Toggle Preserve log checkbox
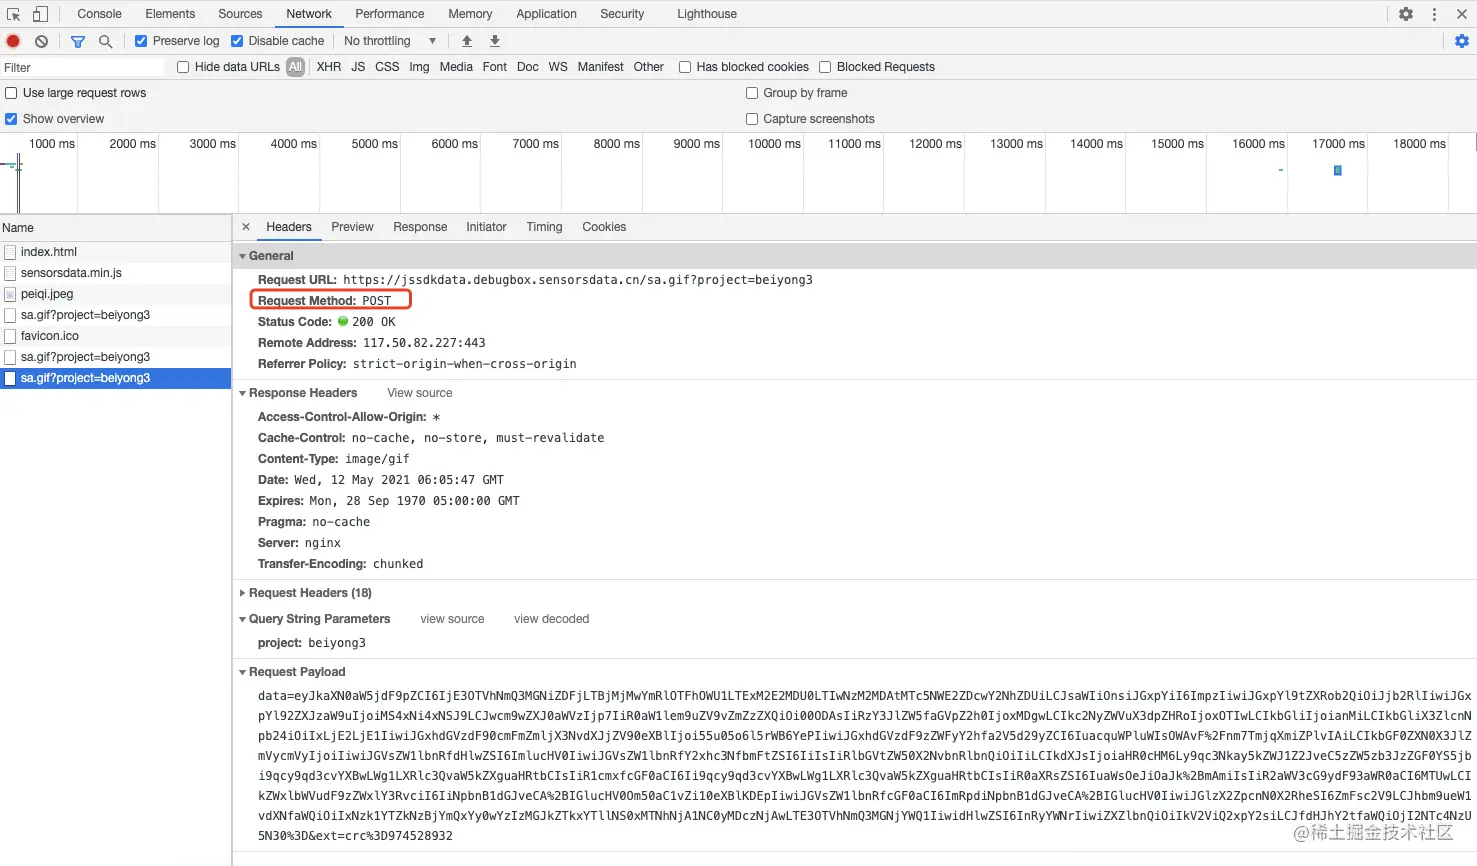 [141, 41]
